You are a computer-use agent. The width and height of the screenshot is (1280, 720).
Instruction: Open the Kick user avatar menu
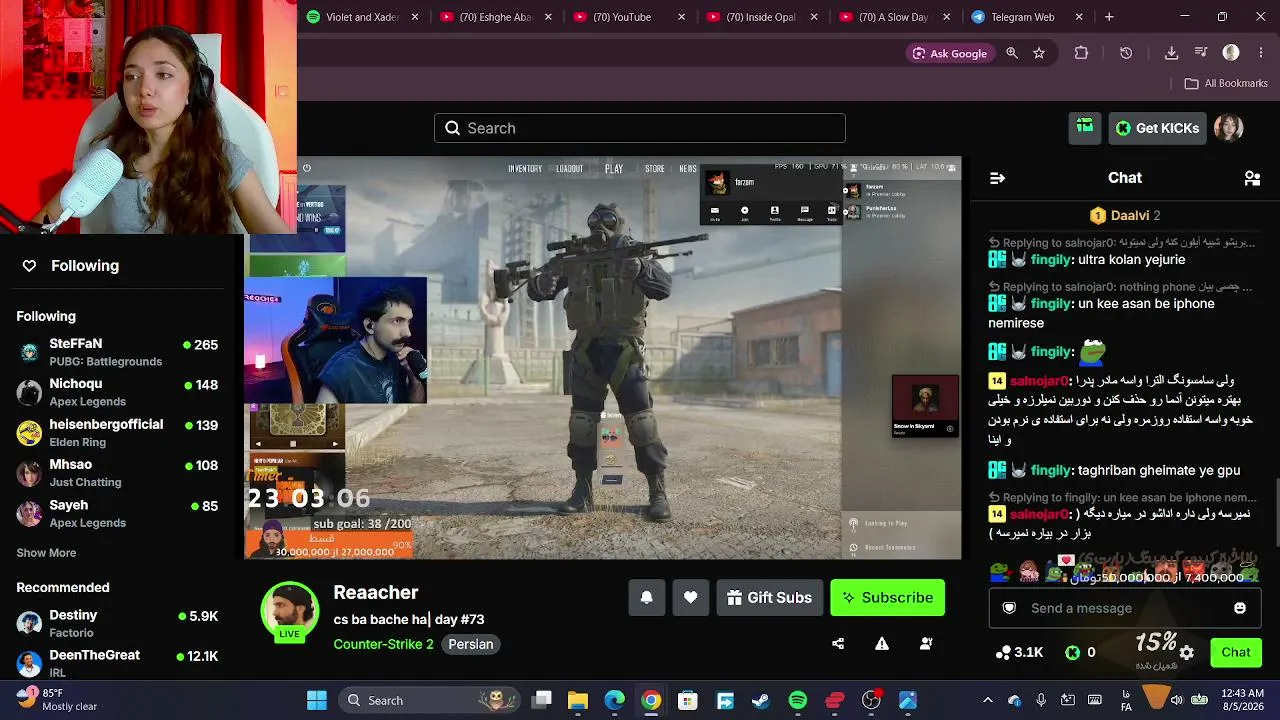tap(1228, 128)
